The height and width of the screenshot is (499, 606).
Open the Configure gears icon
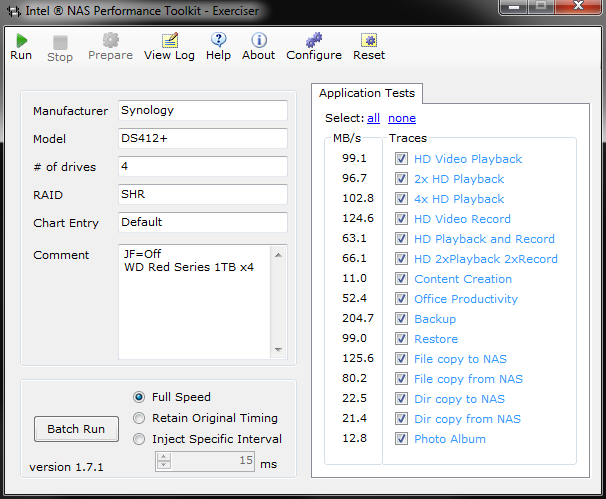(314, 40)
